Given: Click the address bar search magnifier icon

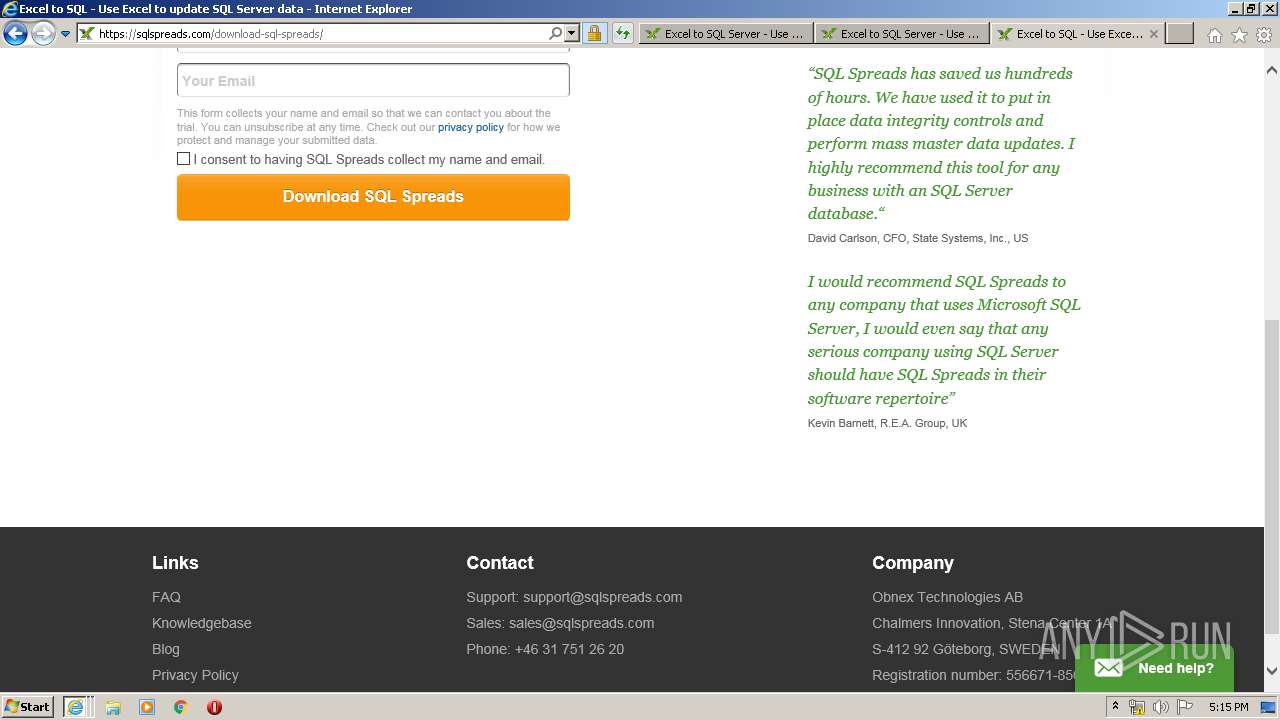Looking at the screenshot, I should (556, 33).
